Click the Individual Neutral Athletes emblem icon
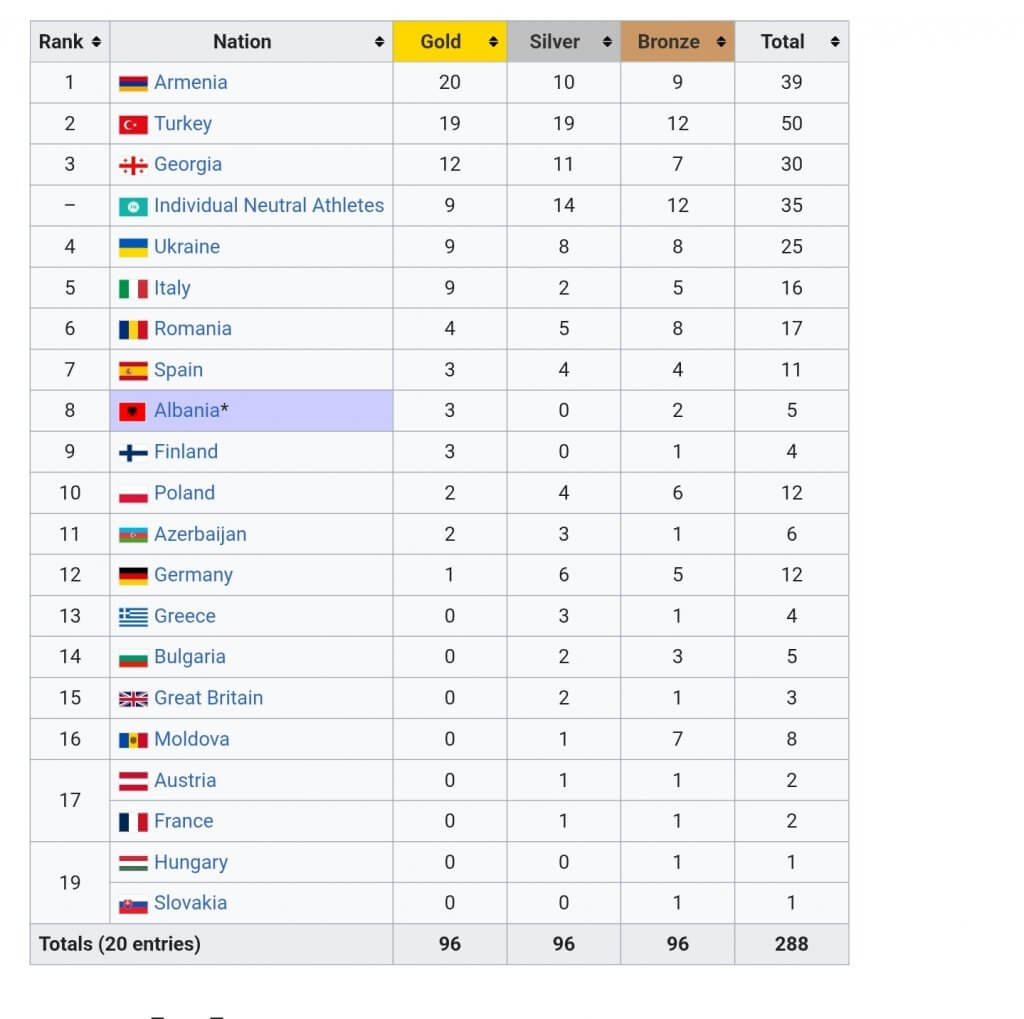This screenshot has width=1024, height=1019. [x=133, y=206]
